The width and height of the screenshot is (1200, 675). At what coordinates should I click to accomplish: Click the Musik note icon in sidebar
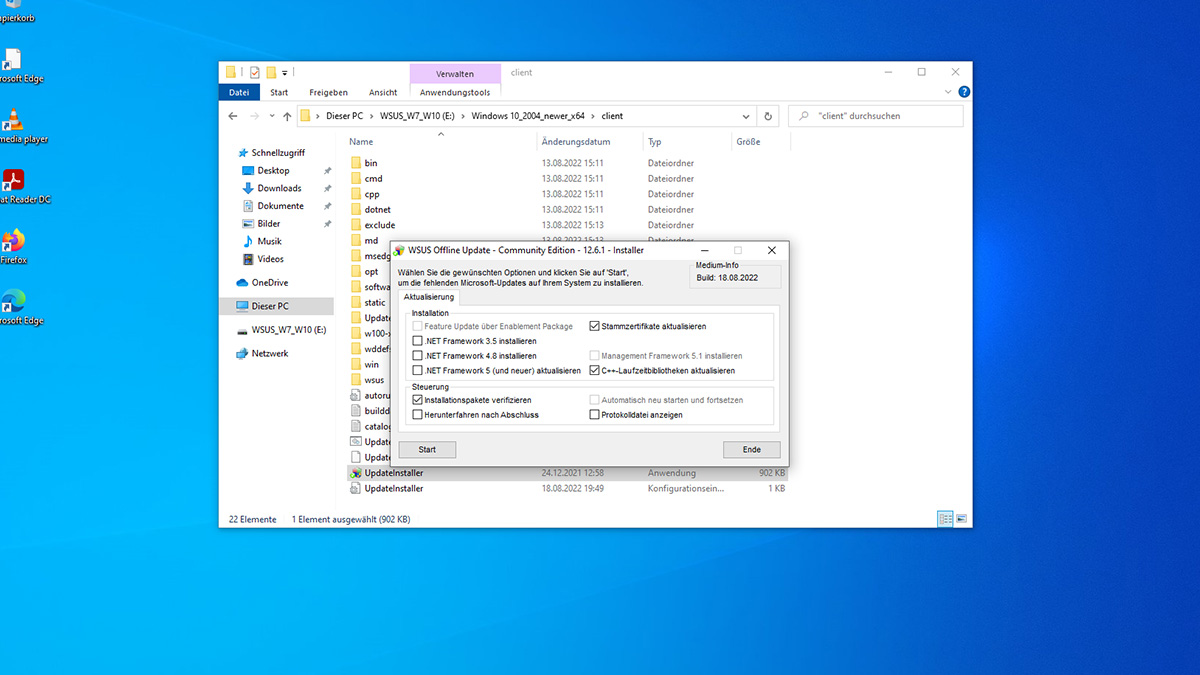249,241
